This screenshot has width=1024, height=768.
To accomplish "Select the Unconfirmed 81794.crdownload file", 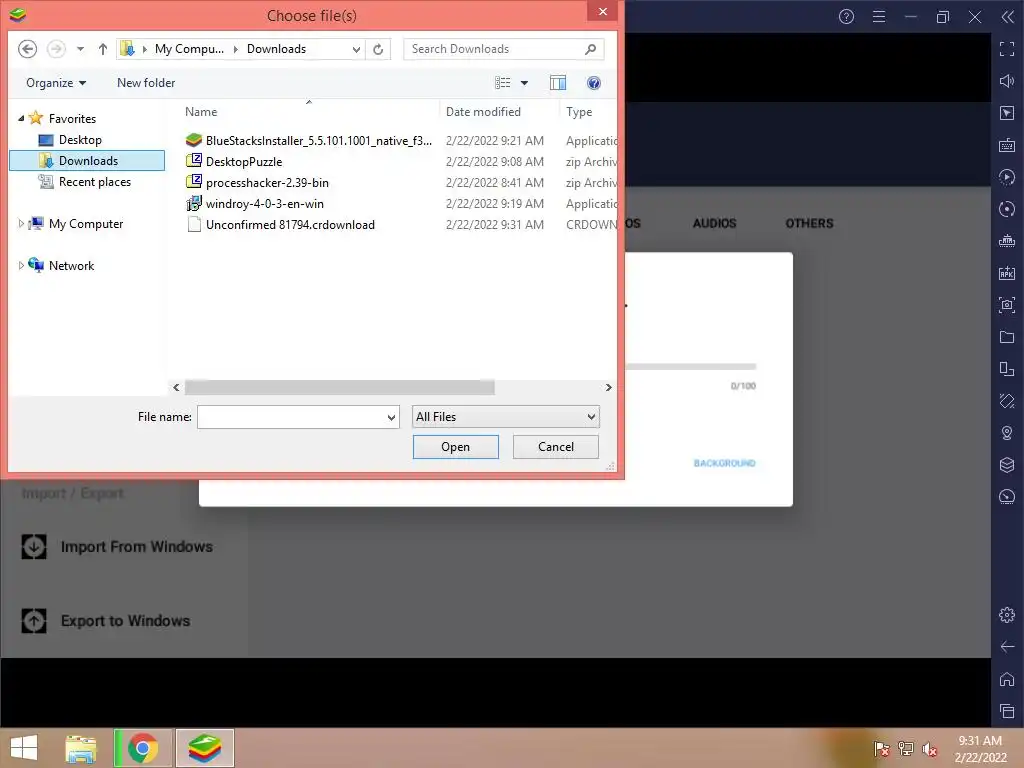I will [x=280, y=224].
